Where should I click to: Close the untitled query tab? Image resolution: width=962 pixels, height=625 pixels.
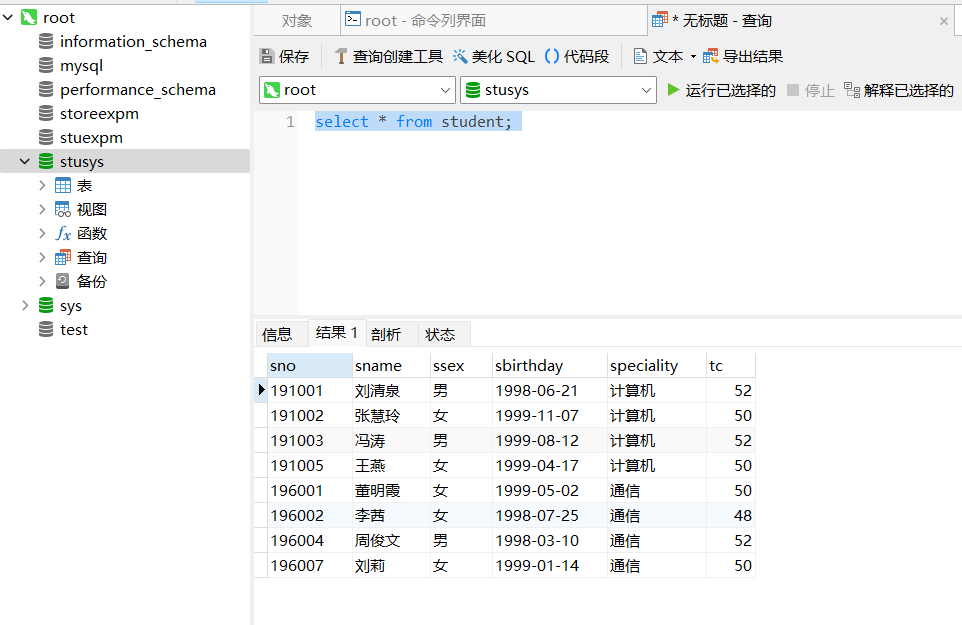click(943, 21)
